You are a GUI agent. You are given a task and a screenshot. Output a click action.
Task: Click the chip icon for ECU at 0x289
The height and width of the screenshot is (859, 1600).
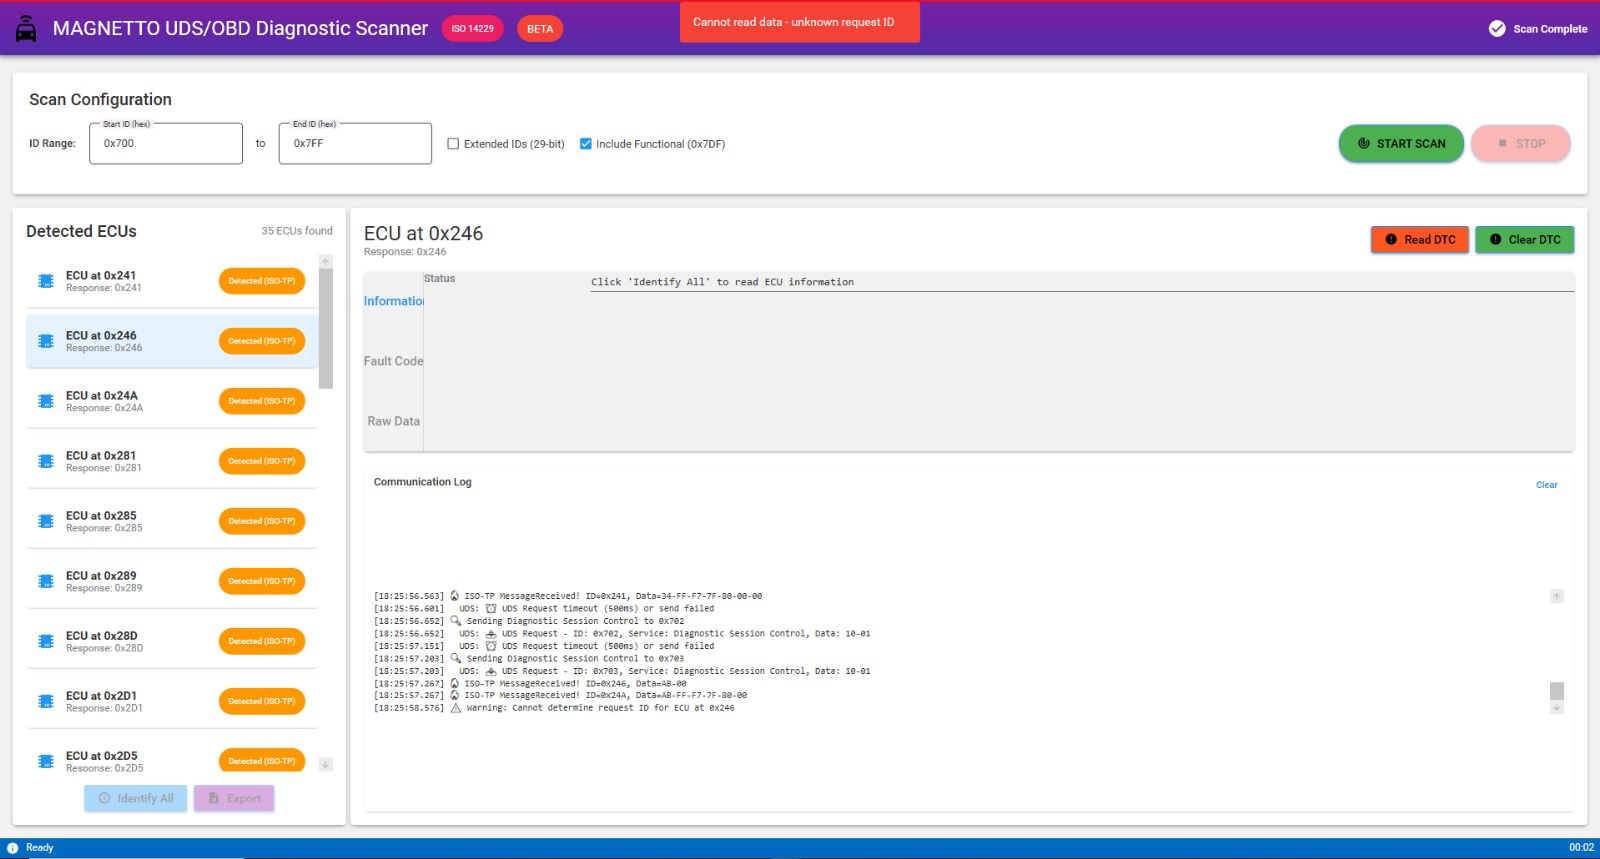(x=46, y=581)
